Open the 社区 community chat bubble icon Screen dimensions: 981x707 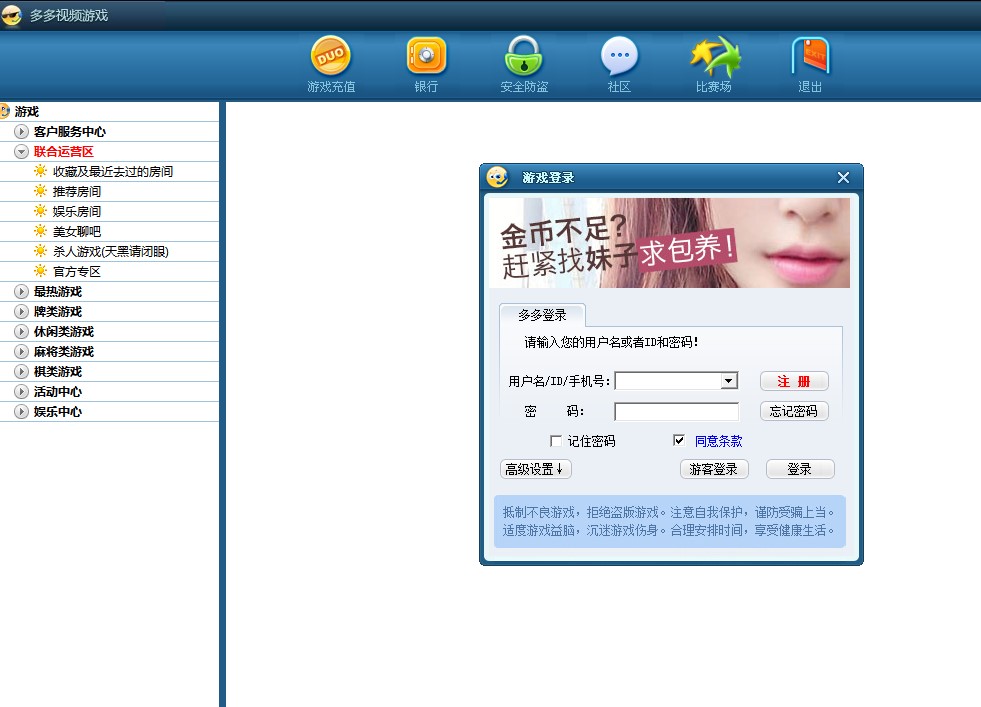coord(619,56)
